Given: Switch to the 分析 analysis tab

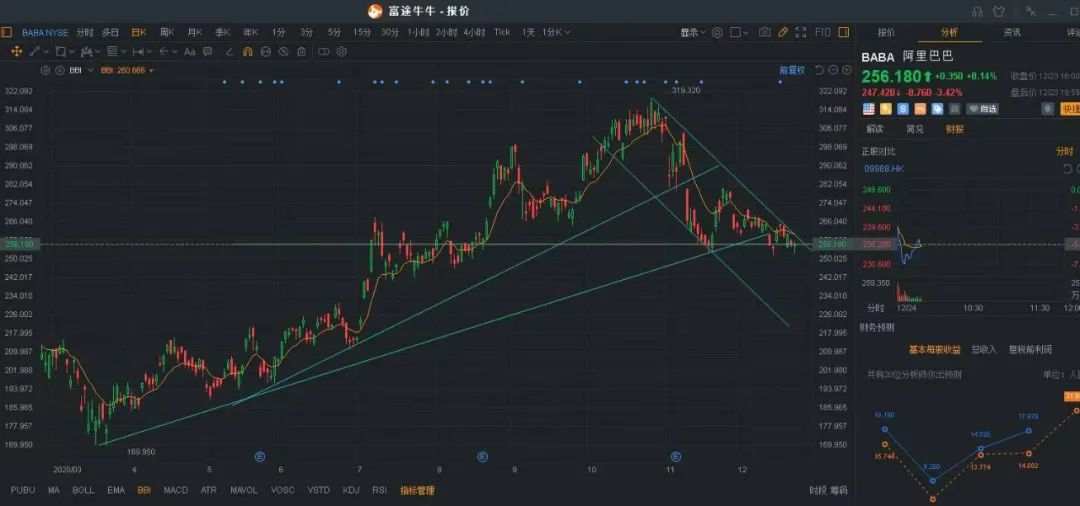Looking at the screenshot, I should tap(949, 32).
